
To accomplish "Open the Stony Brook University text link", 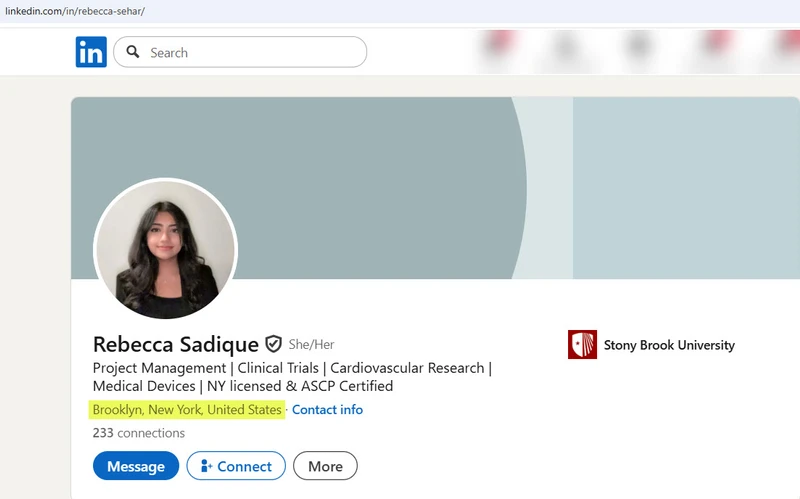I will click(x=669, y=345).
